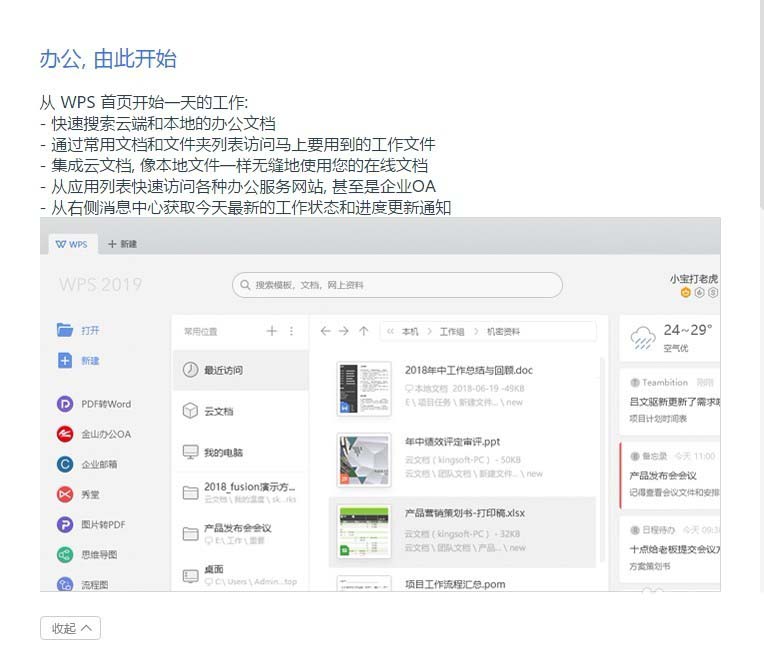
Task: Open 产品发布会会议 reminder card
Action: pyautogui.click(x=669, y=475)
